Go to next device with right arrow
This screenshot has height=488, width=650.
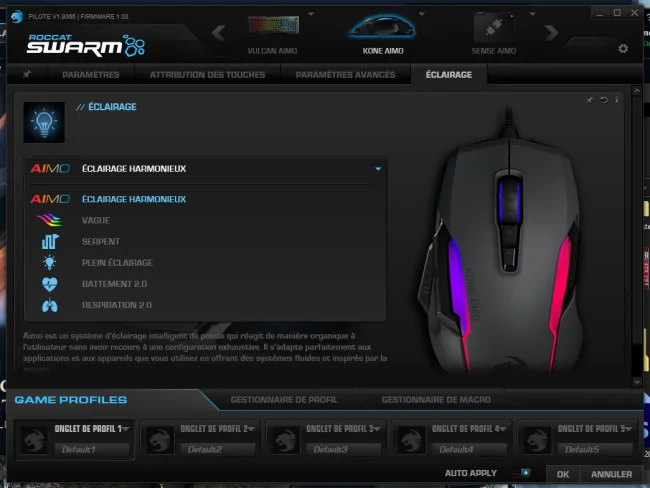[551, 32]
